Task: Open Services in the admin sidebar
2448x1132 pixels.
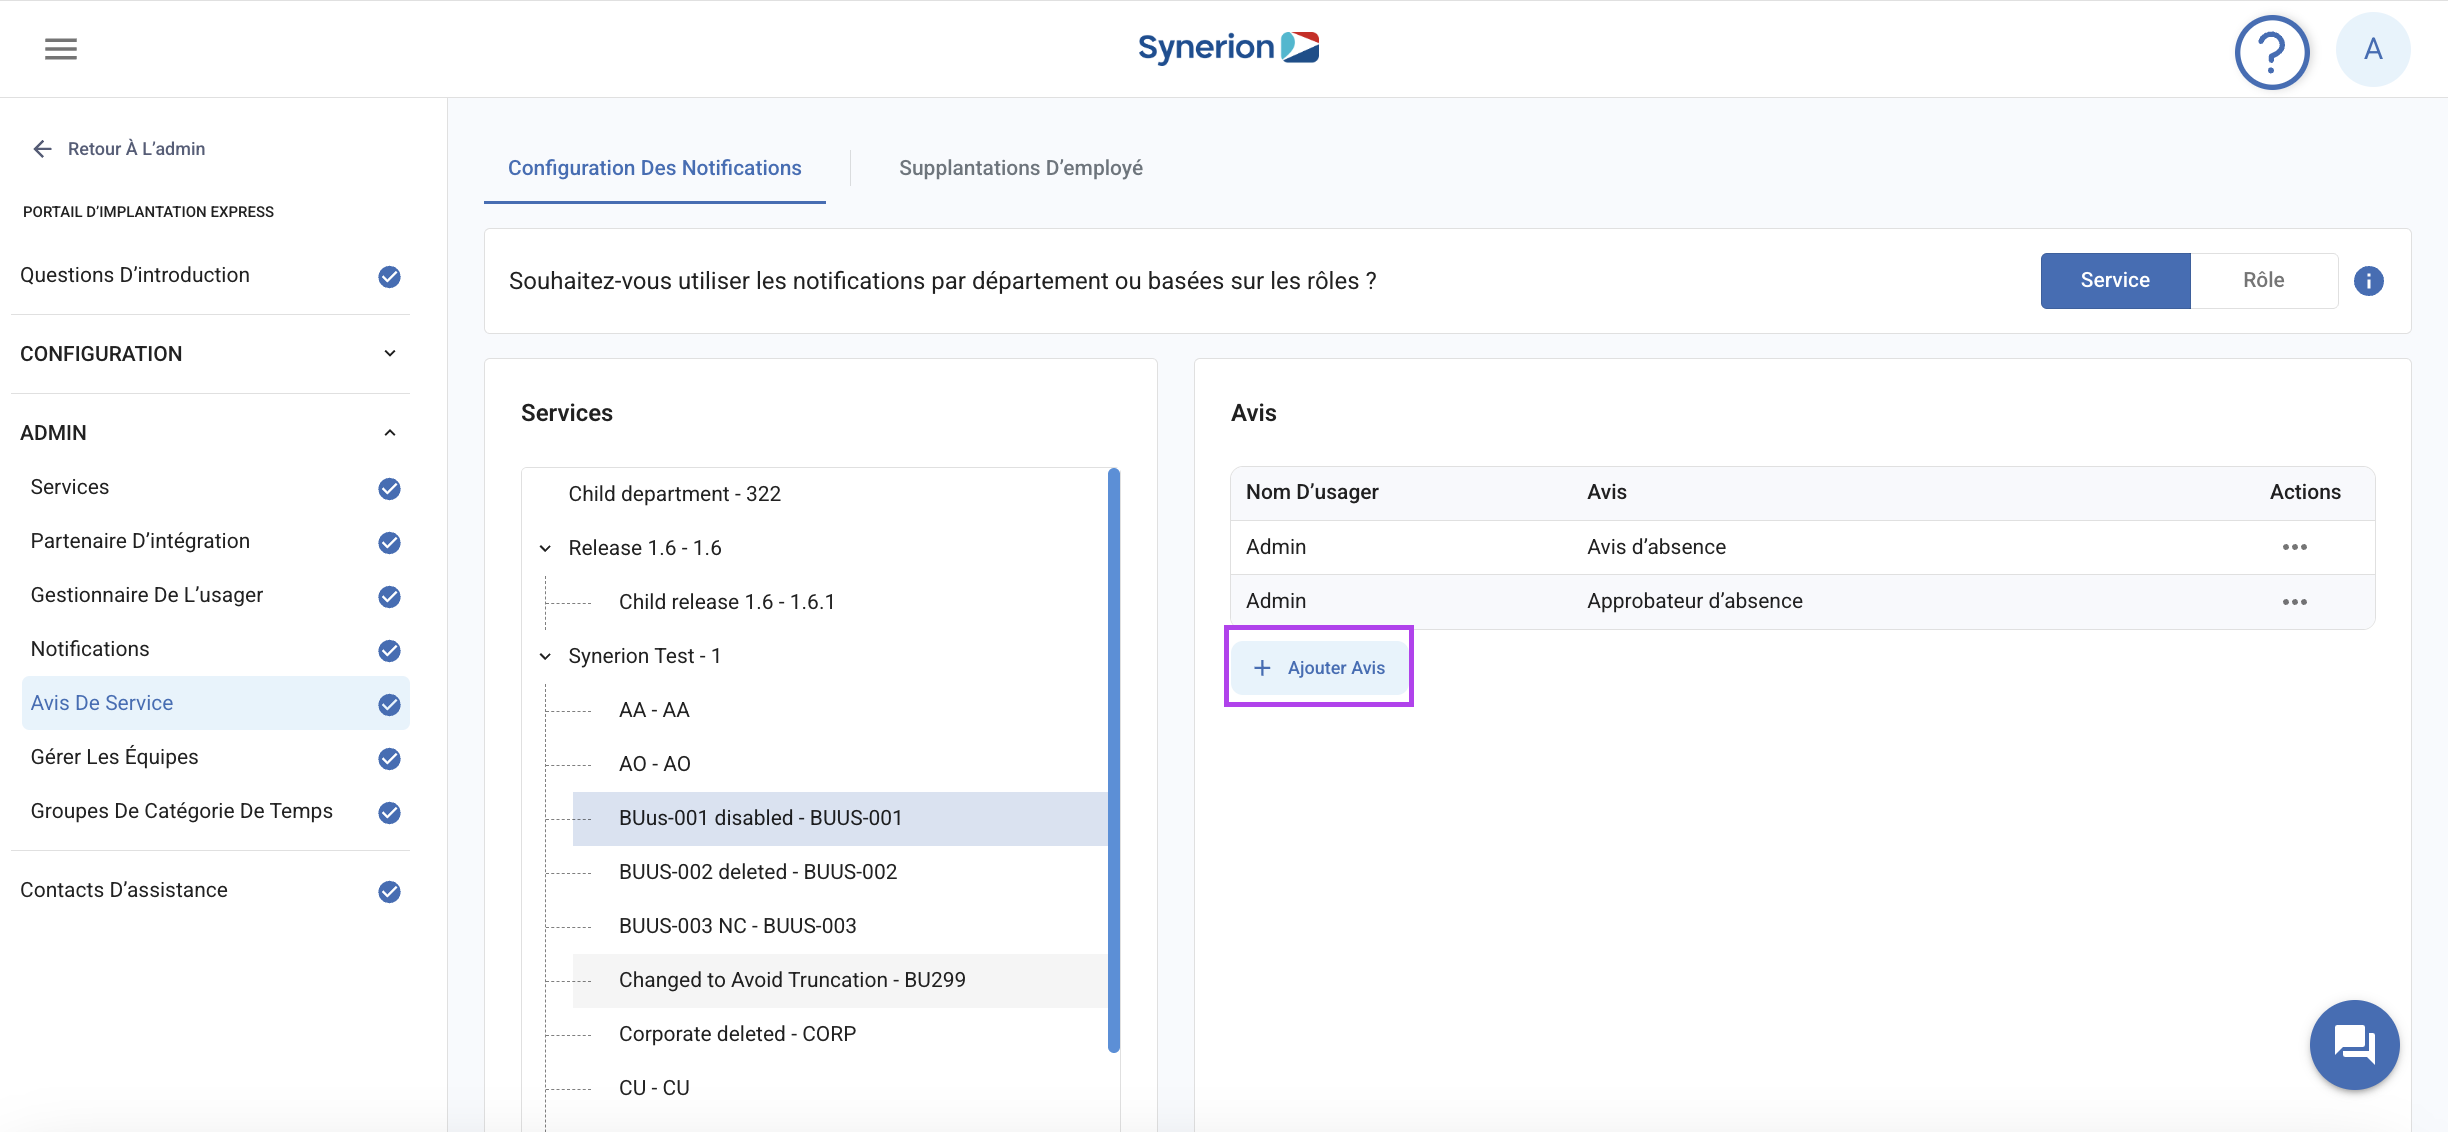Action: [x=70, y=487]
